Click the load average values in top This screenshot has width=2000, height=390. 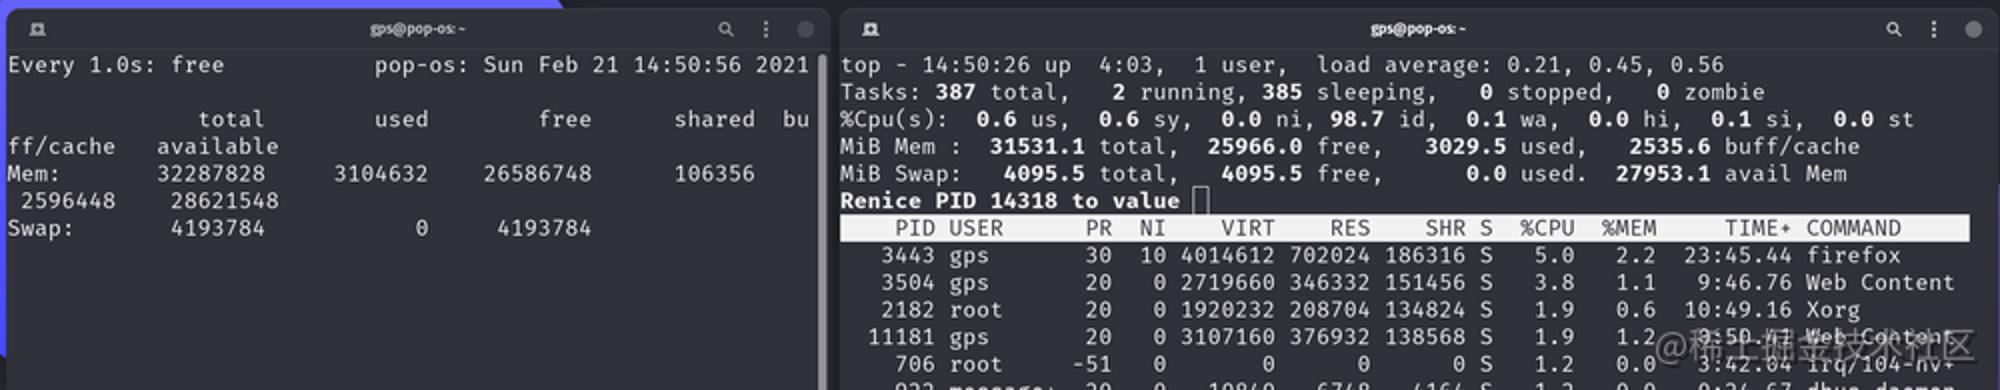[x=1615, y=65]
